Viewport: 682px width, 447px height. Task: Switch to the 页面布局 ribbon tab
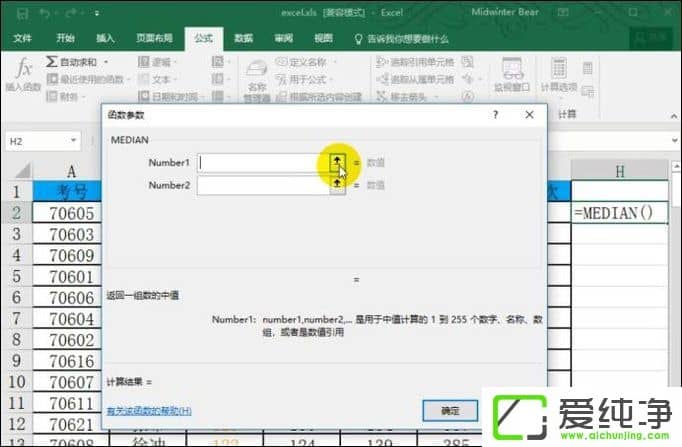point(154,38)
